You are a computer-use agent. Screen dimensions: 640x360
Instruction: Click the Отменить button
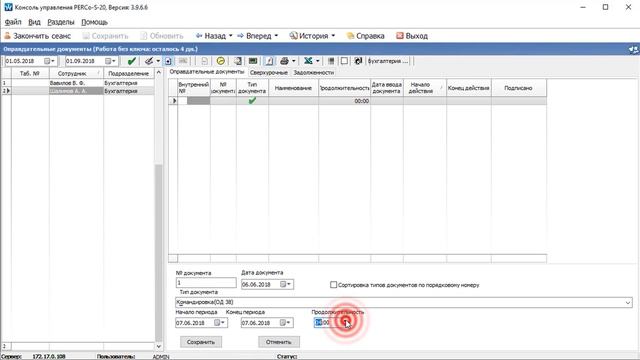tap(279, 342)
